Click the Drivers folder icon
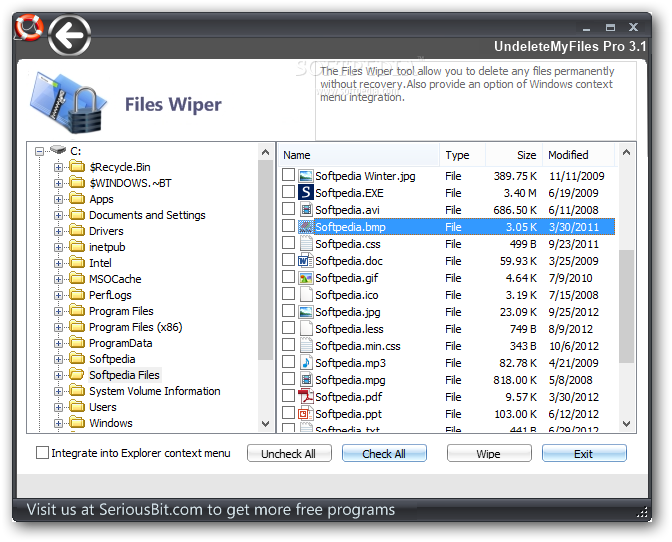The height and width of the screenshot is (542, 672). [77, 231]
